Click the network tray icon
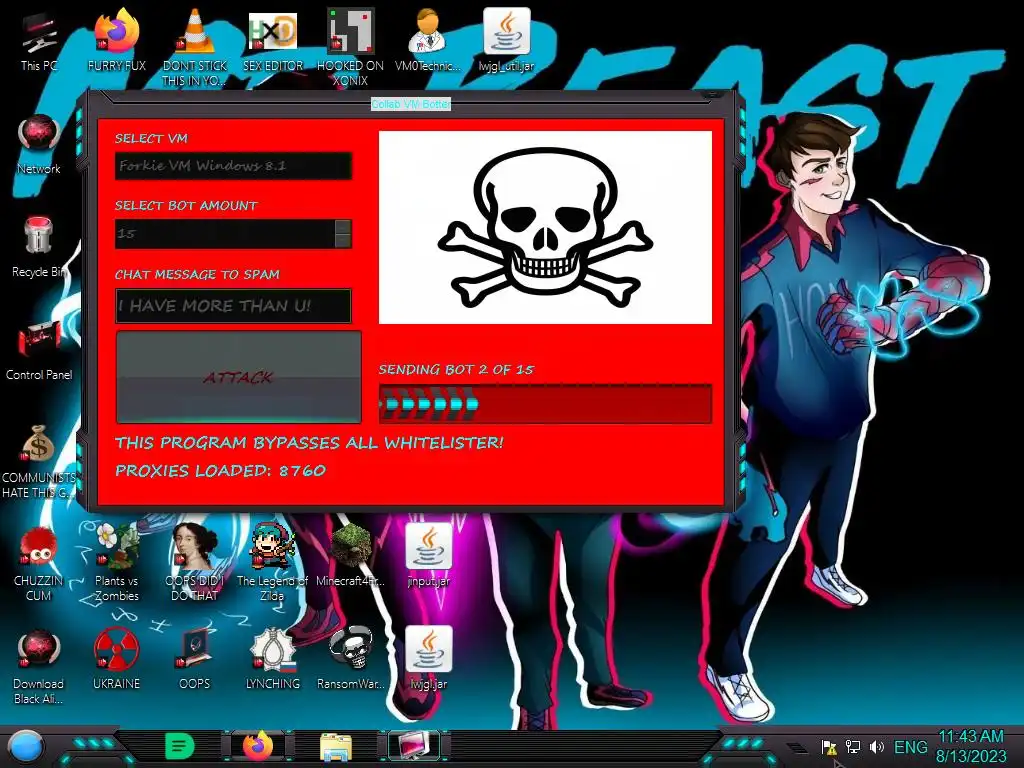Viewport: 1024px width, 768px height. (853, 746)
